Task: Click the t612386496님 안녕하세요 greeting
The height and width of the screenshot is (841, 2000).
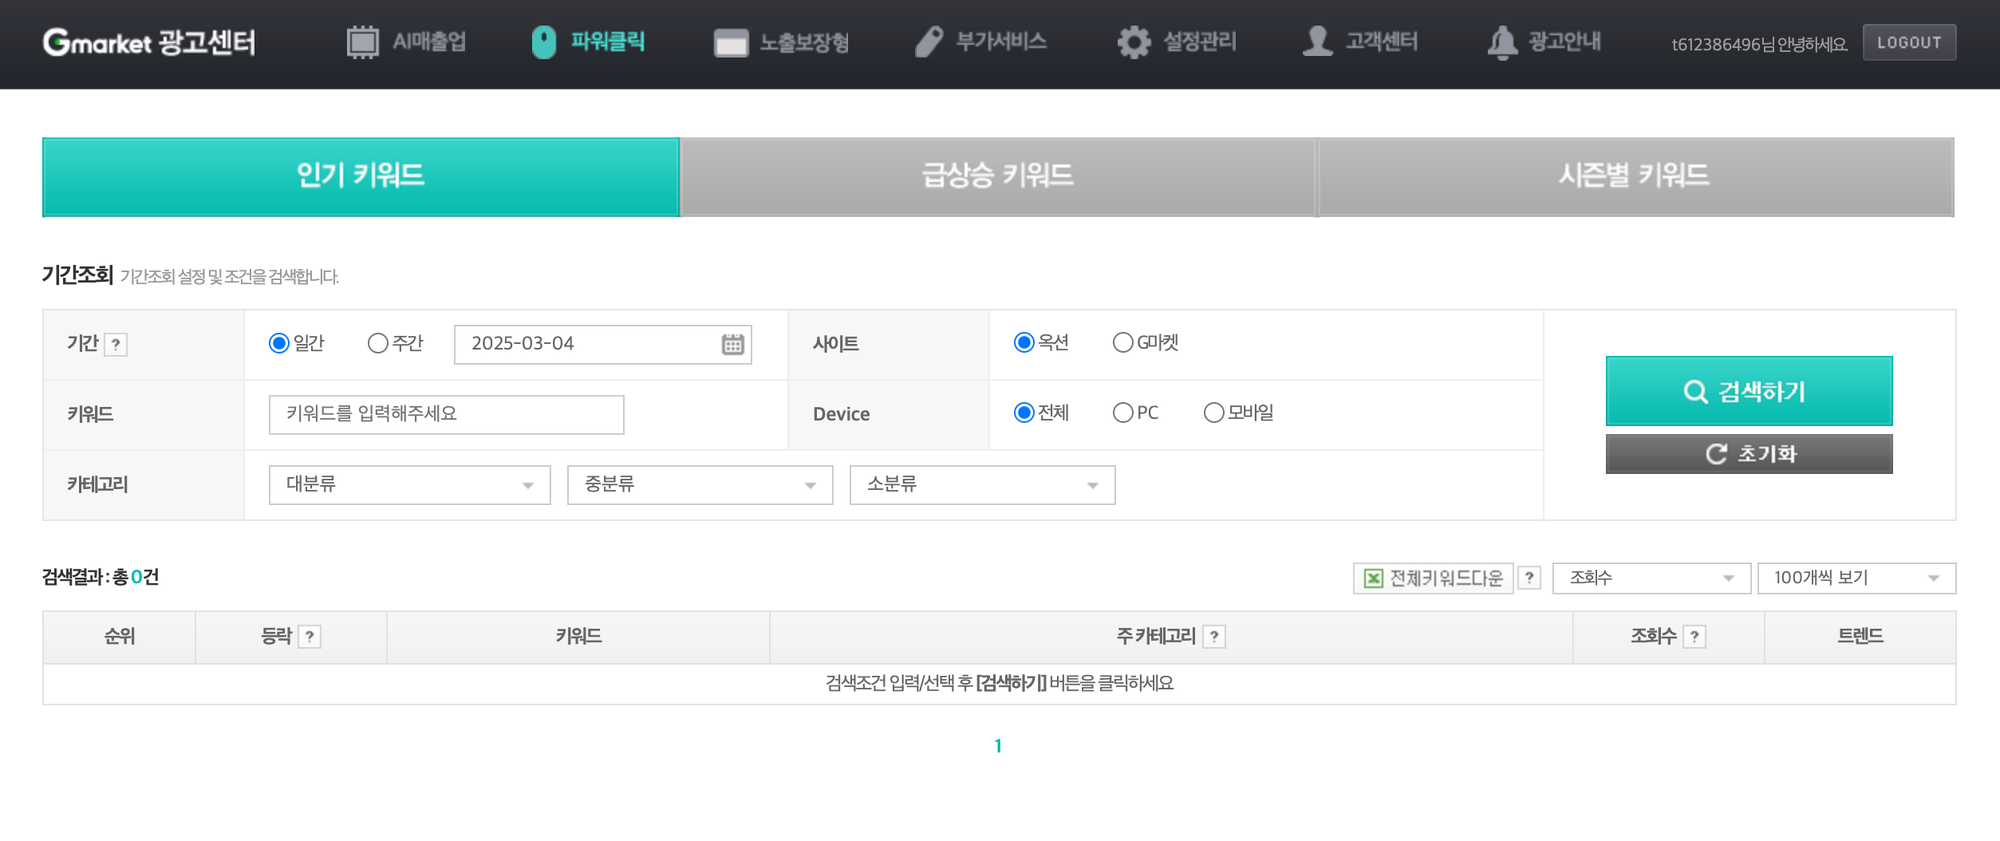Action: [x=1759, y=44]
